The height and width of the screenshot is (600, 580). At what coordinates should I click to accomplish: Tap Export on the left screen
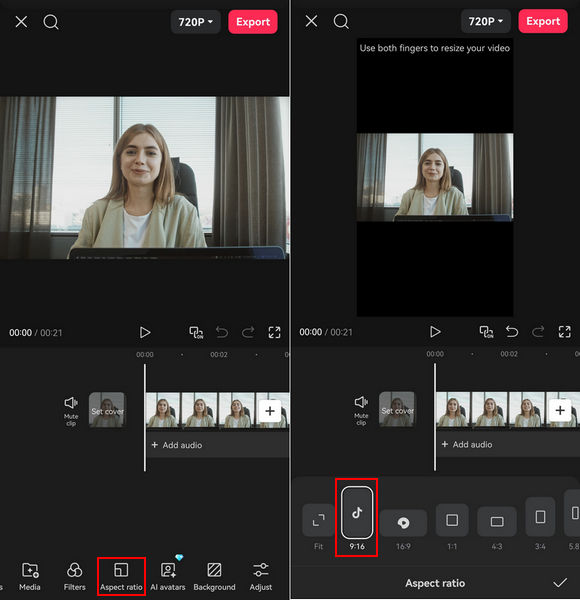click(253, 22)
